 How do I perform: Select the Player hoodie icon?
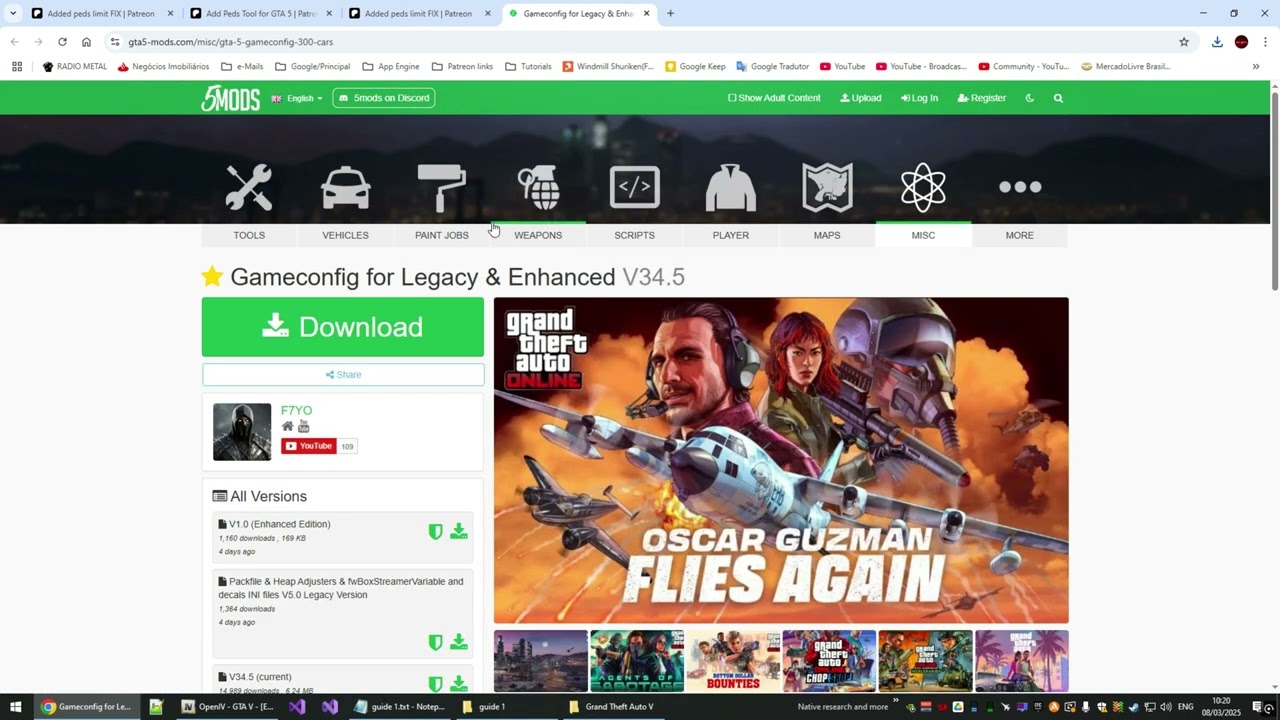click(x=730, y=187)
